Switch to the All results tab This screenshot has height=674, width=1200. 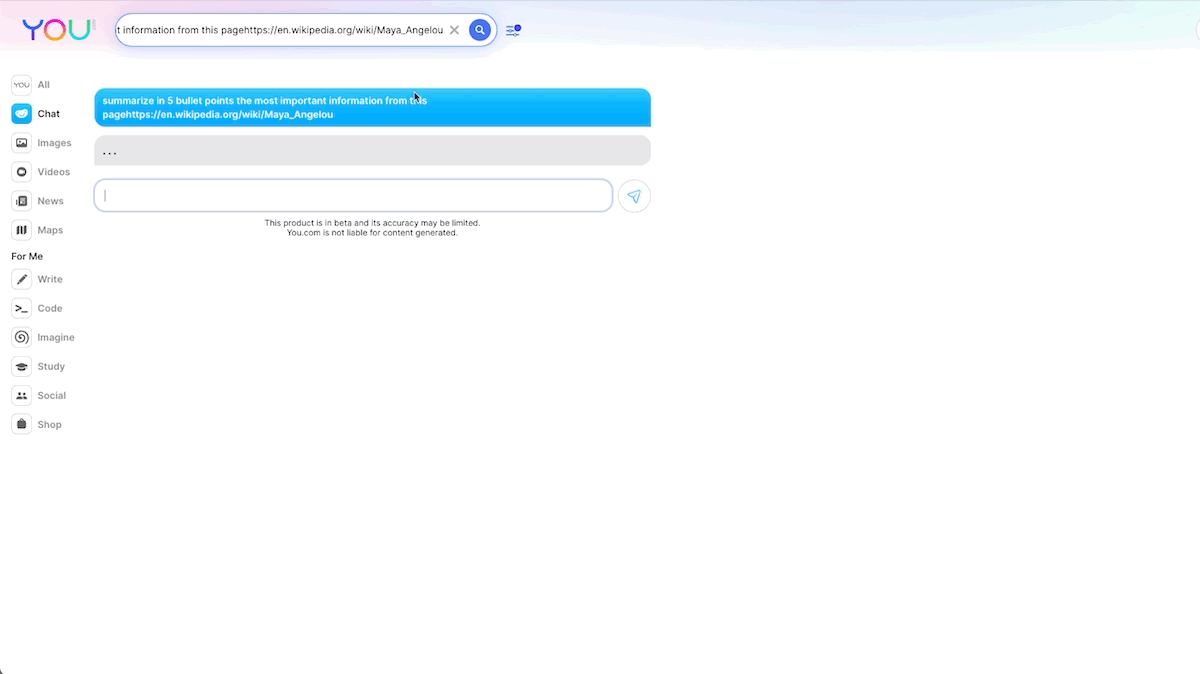(21, 84)
